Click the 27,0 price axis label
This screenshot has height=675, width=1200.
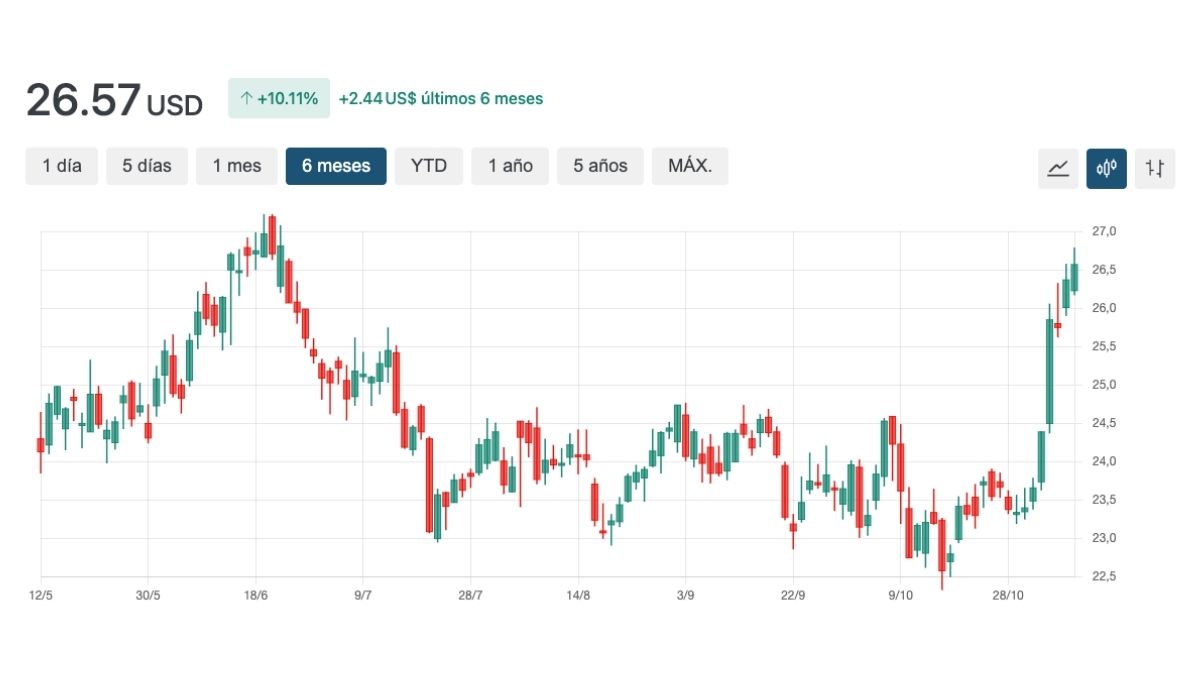click(x=1104, y=232)
